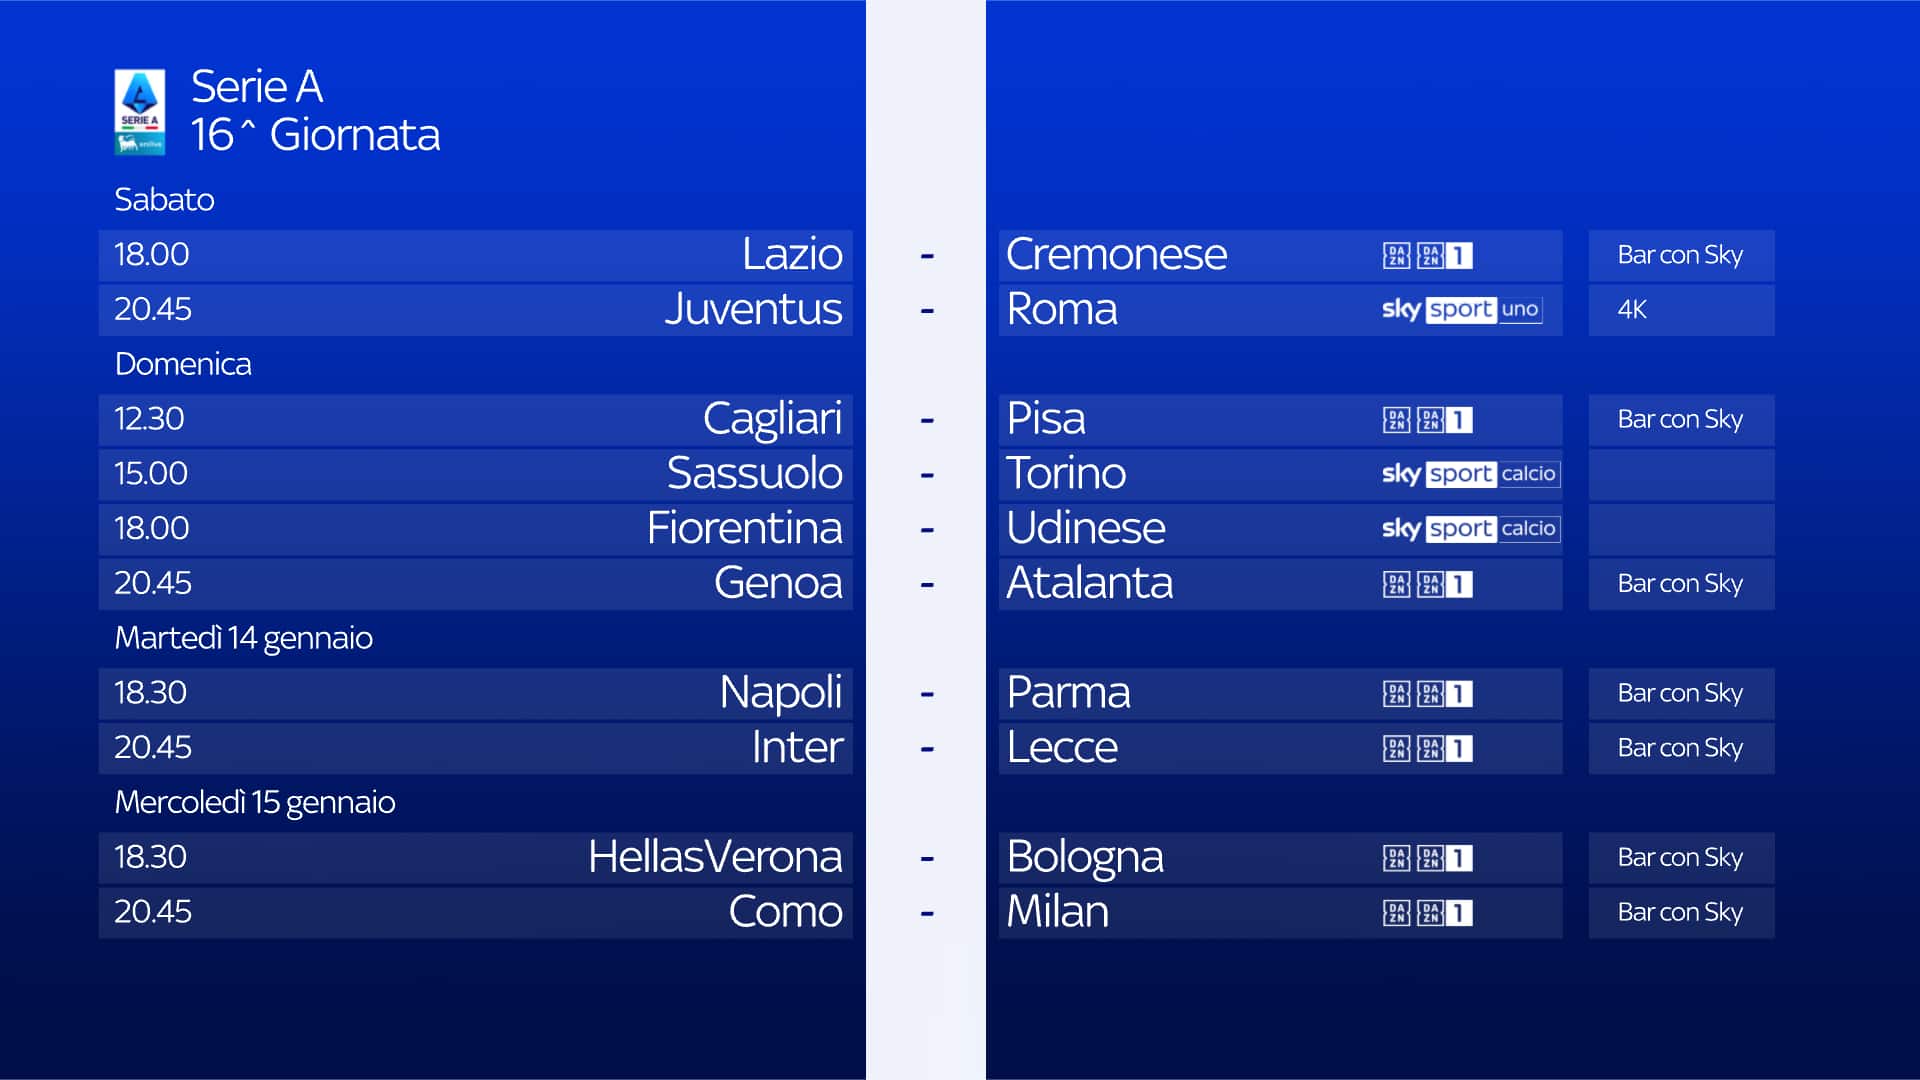Select the Atalanta team name
This screenshot has height=1080, width=1920.
point(1089,584)
